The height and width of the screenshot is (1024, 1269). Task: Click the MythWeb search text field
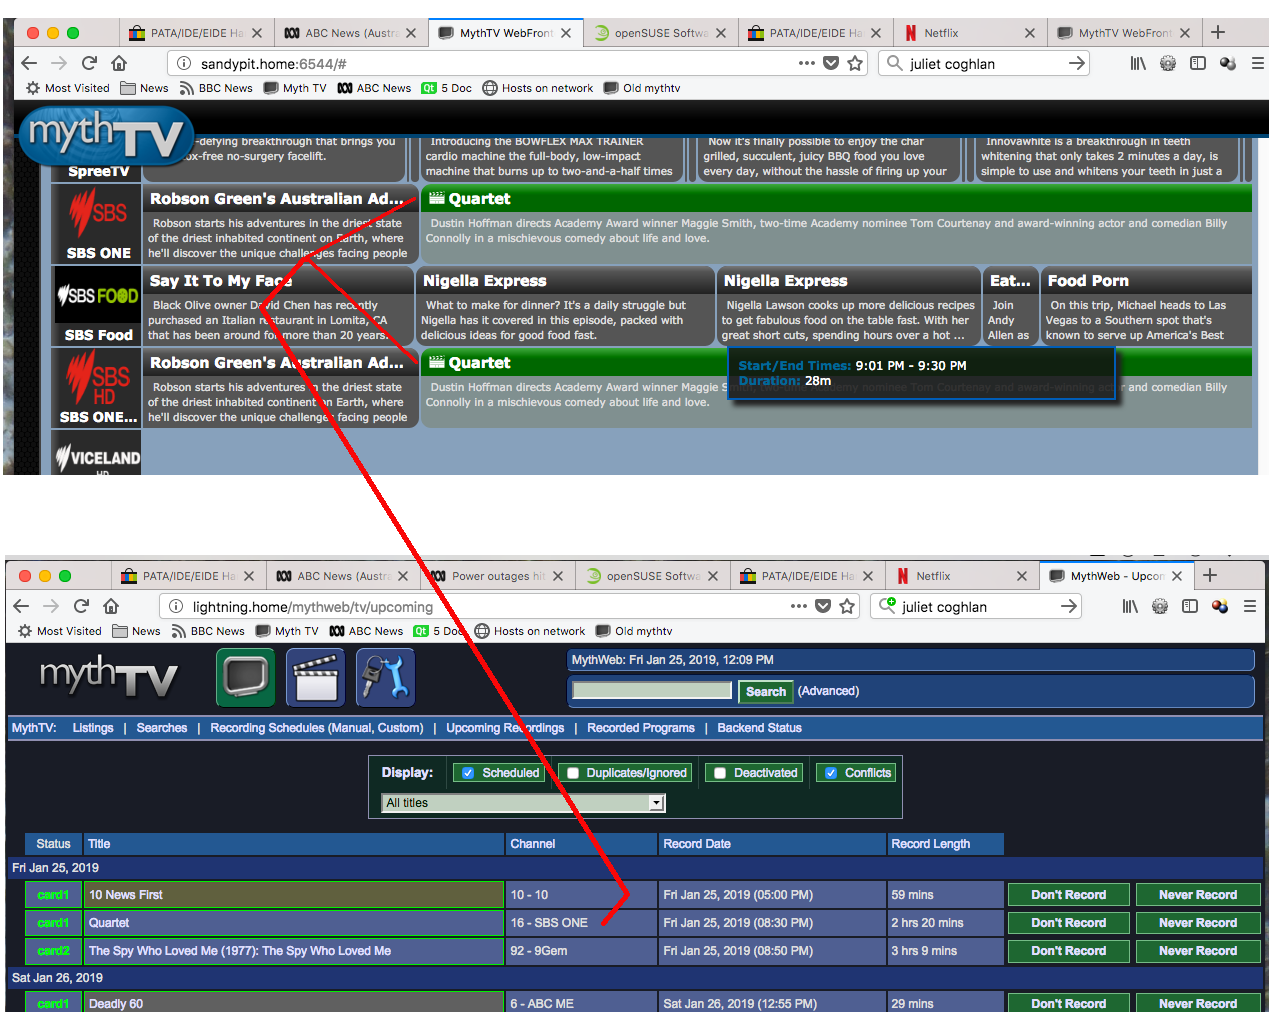[652, 690]
